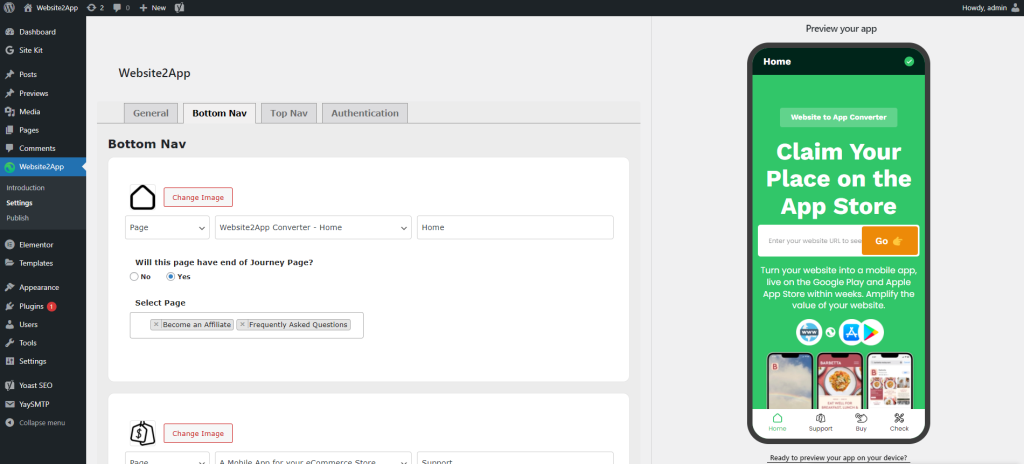The height and width of the screenshot is (464, 1024).
Task: Click the green checkmark in the phone header
Action: 909,61
